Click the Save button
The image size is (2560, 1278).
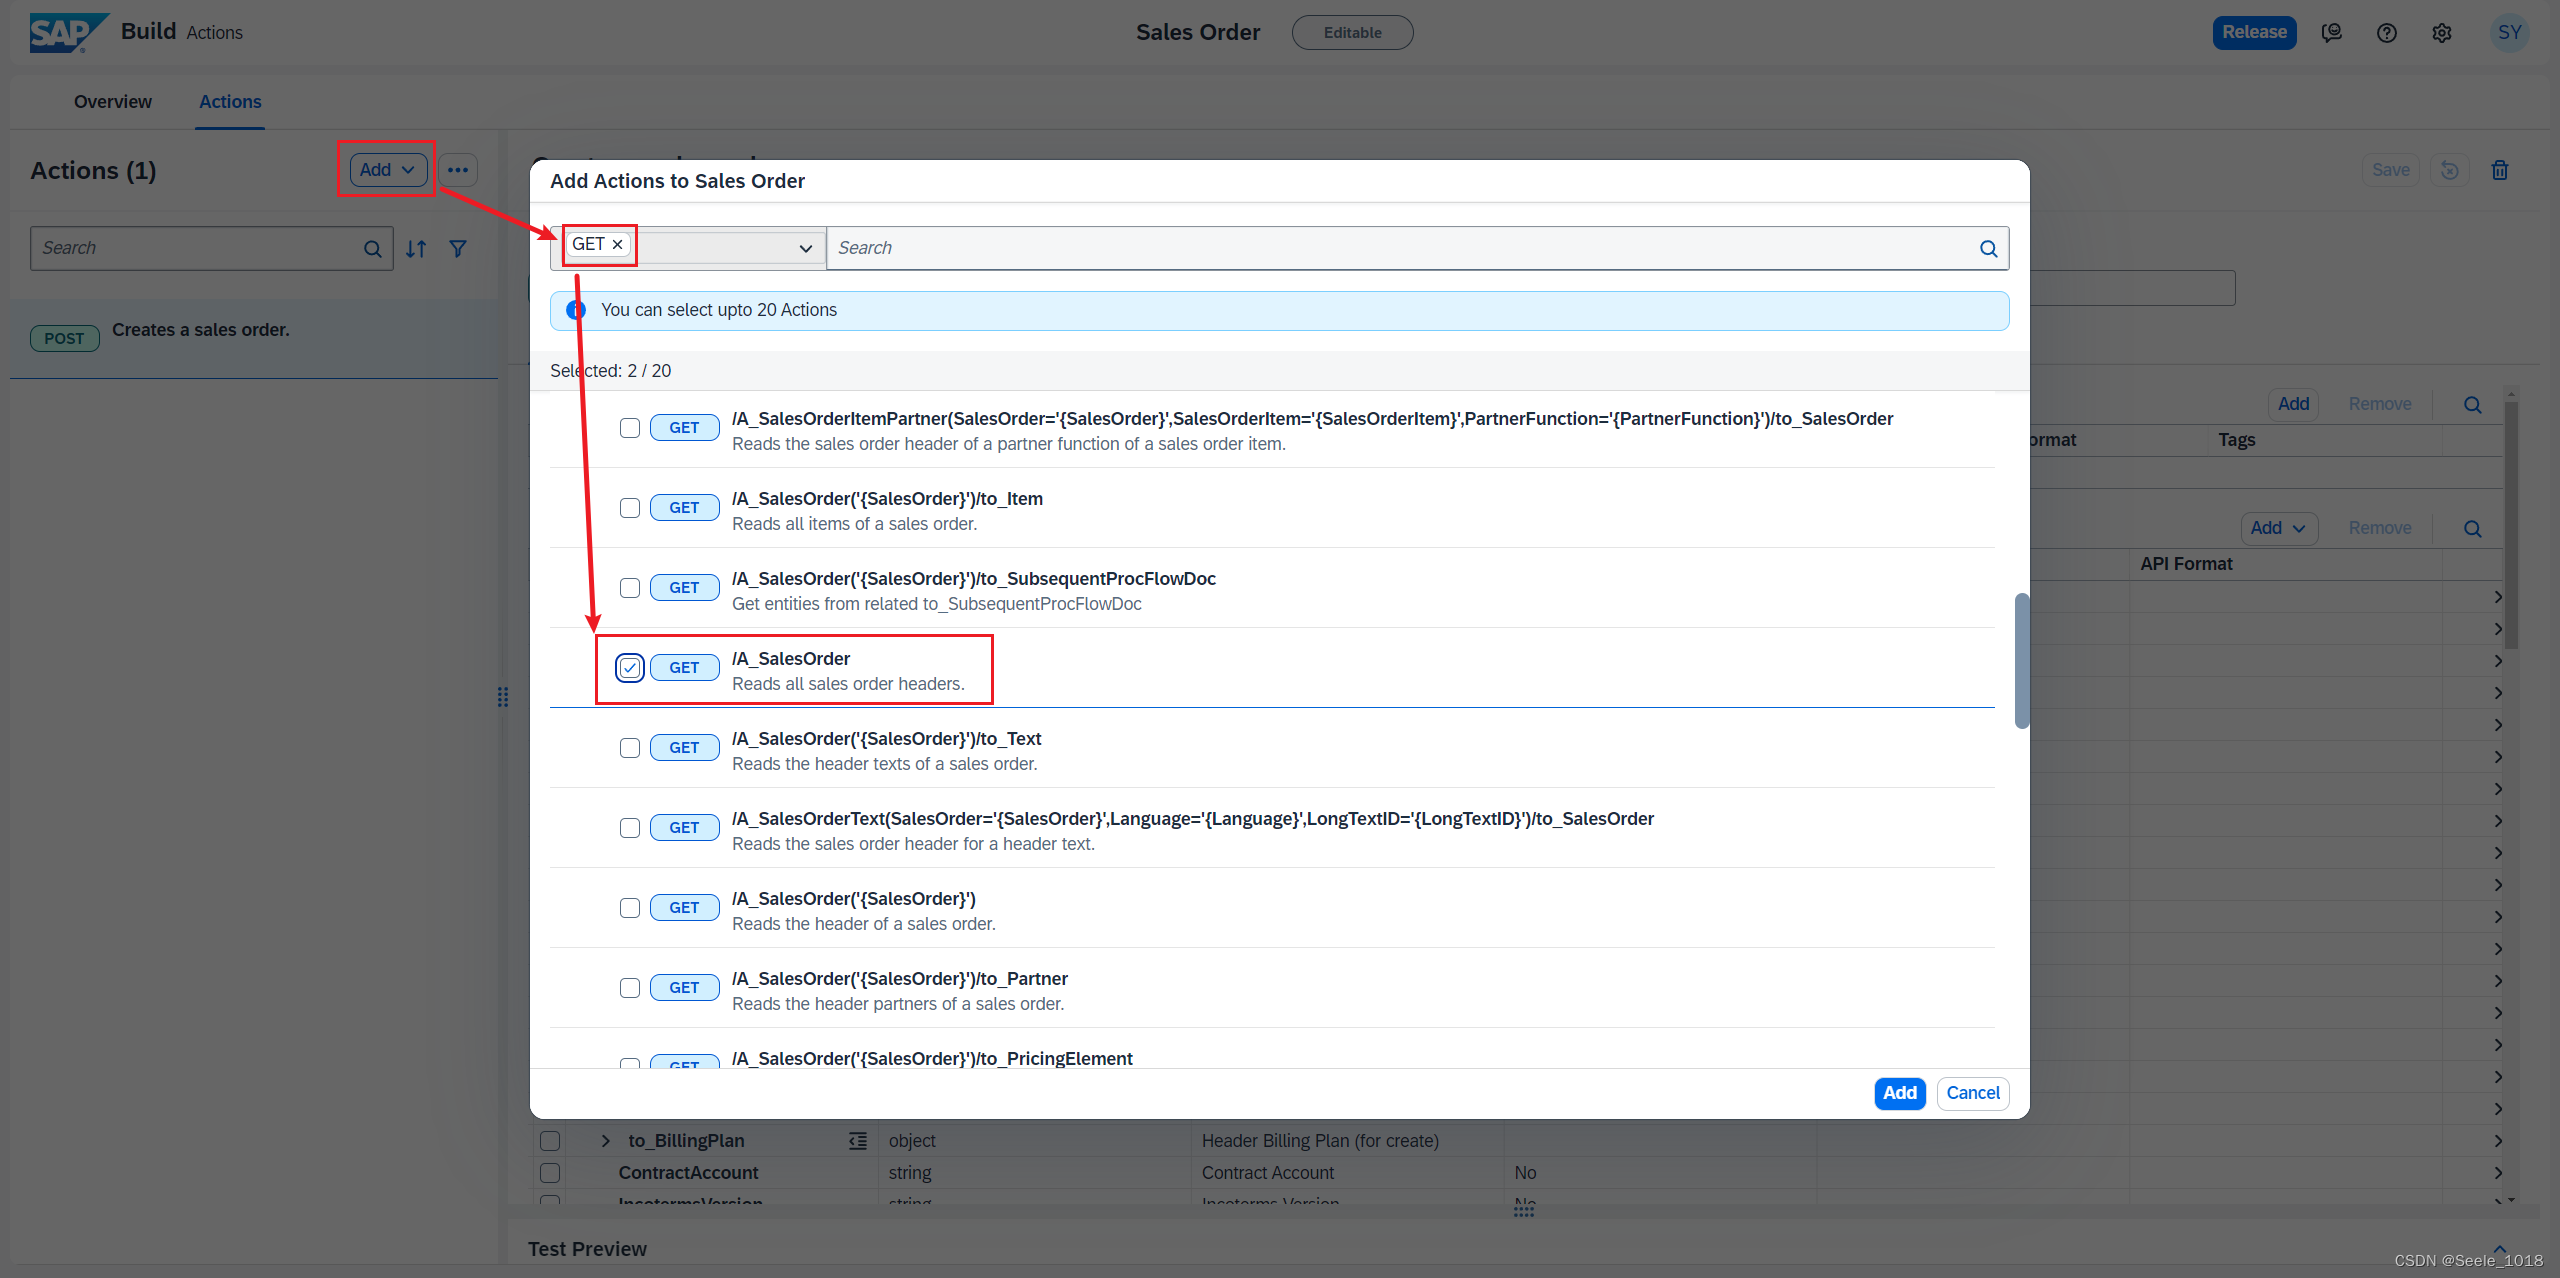click(x=2391, y=170)
